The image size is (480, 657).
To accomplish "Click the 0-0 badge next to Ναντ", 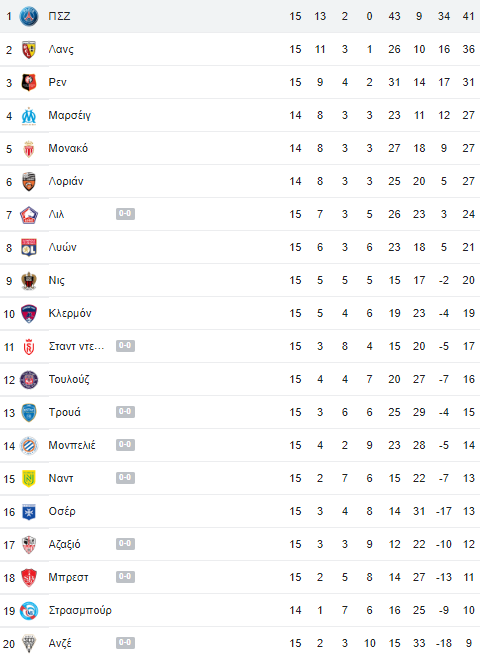I will [x=125, y=478].
